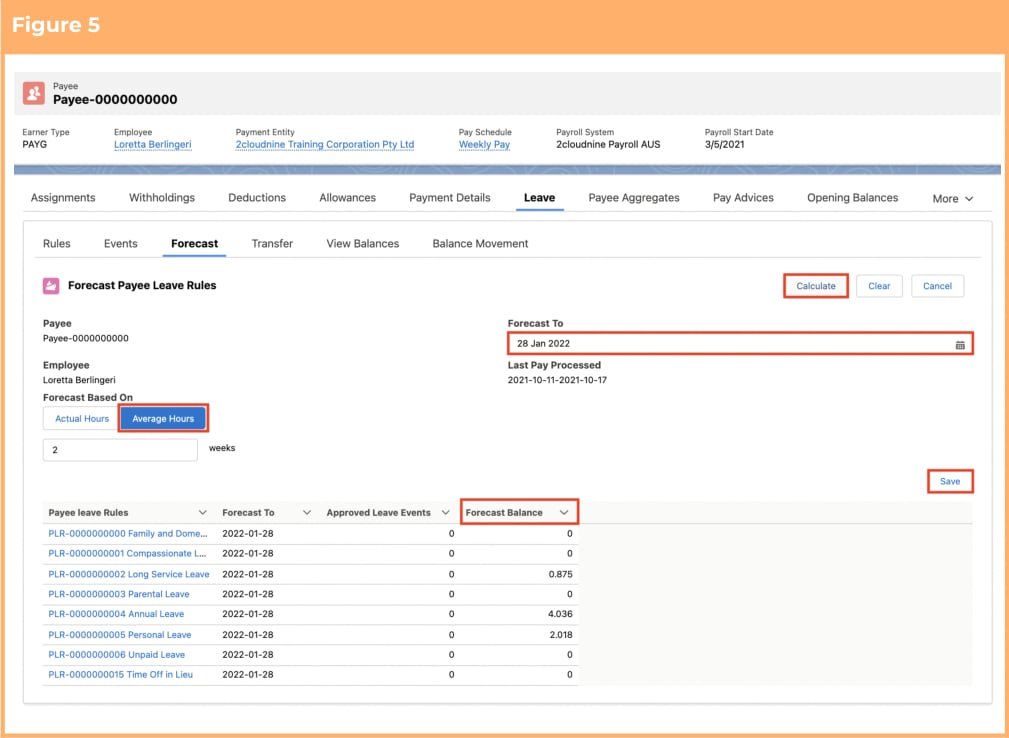Open the View Balances sub-tab
Image resolution: width=1009 pixels, height=738 pixels.
point(362,244)
